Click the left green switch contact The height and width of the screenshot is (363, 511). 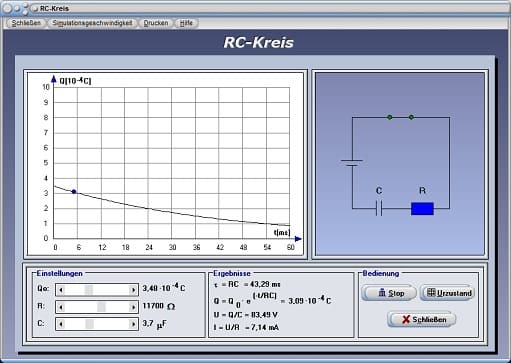389,117
